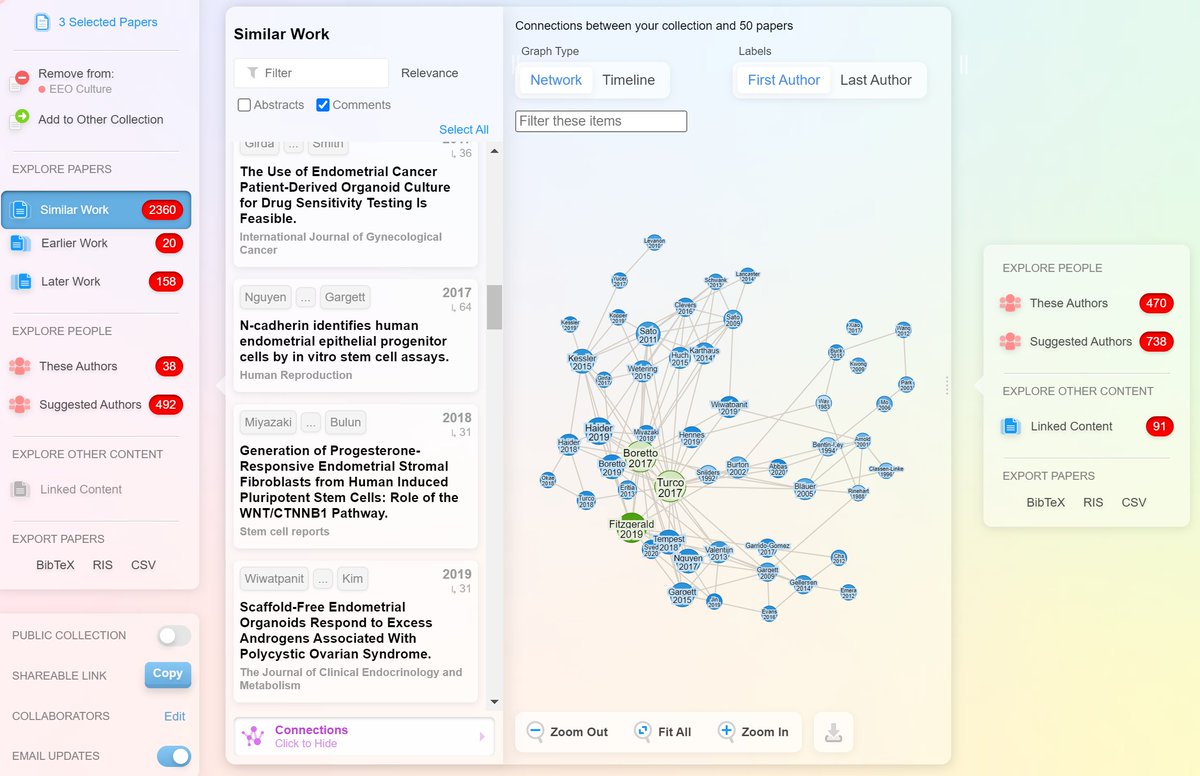Image resolution: width=1200 pixels, height=776 pixels.
Task: Open the Earlier Work list
Action: pyautogui.click(x=96, y=243)
